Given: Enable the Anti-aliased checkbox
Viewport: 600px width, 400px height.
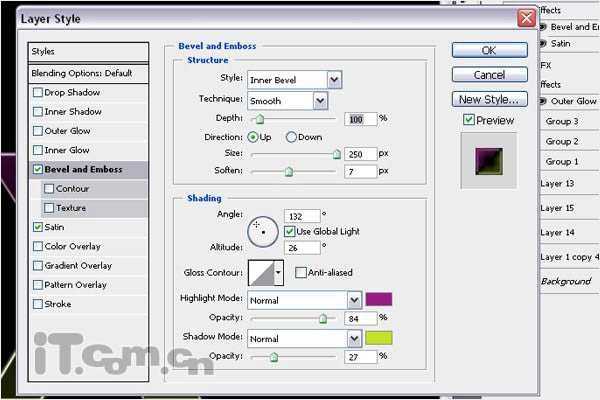Looking at the screenshot, I should pos(300,272).
